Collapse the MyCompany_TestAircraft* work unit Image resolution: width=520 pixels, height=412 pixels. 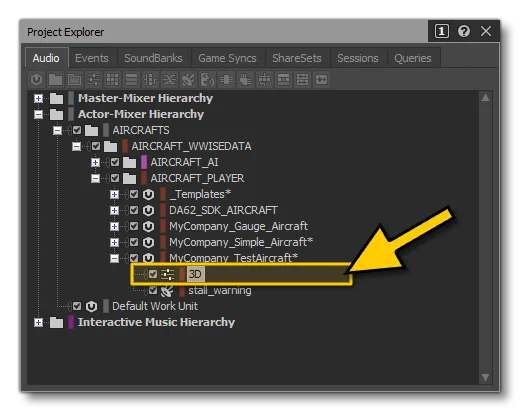coord(114,258)
